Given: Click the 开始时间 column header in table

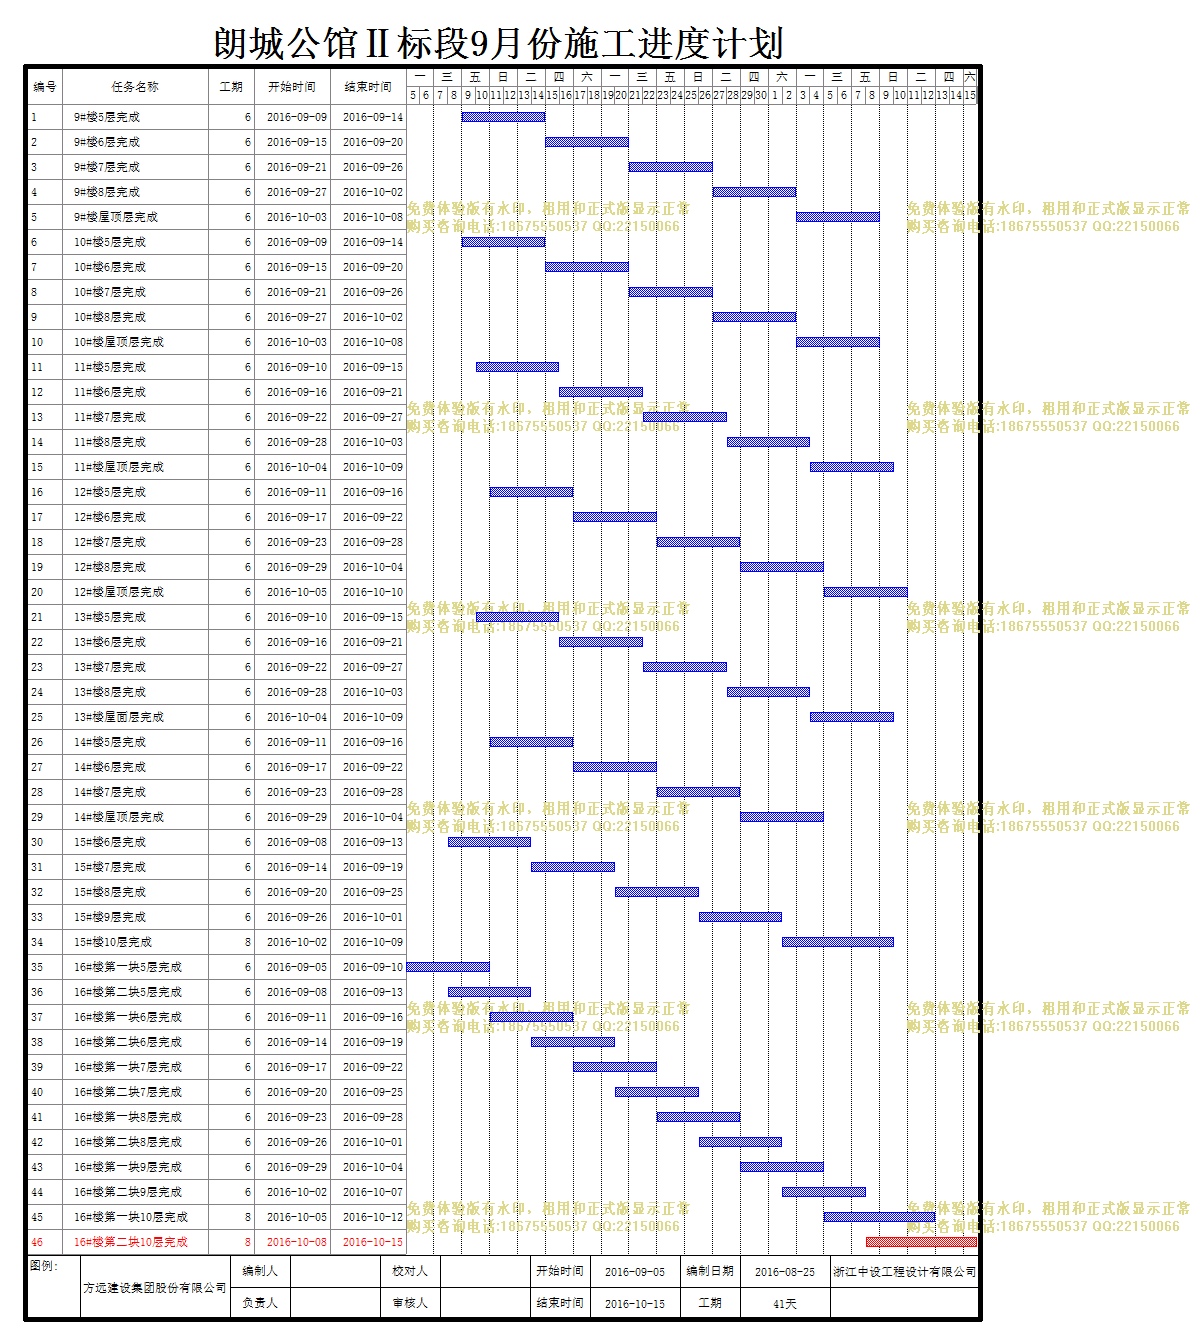Looking at the screenshot, I should 292,87.
